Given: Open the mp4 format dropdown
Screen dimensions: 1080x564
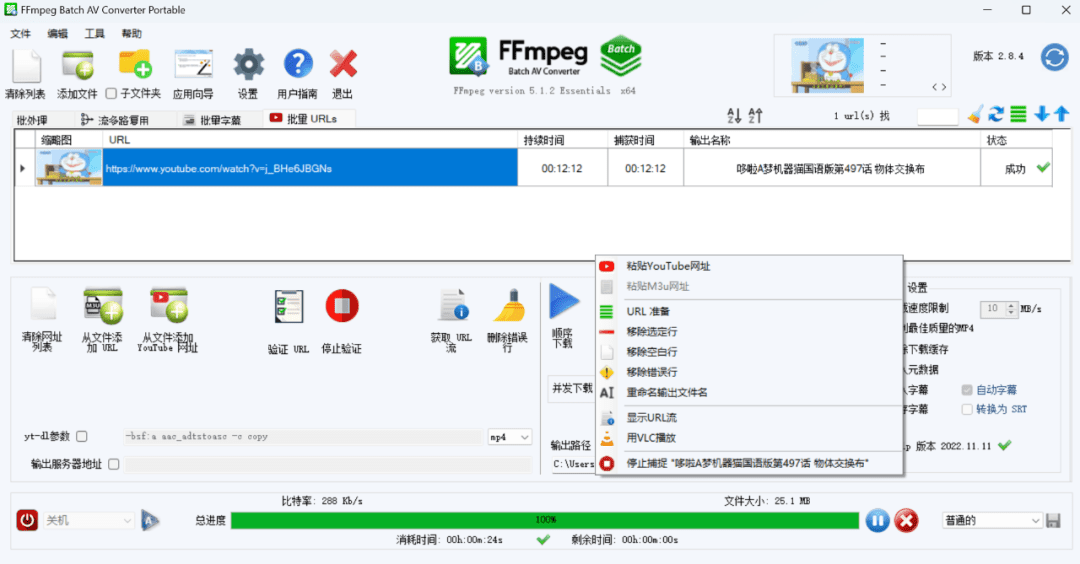Looking at the screenshot, I should tap(509, 437).
